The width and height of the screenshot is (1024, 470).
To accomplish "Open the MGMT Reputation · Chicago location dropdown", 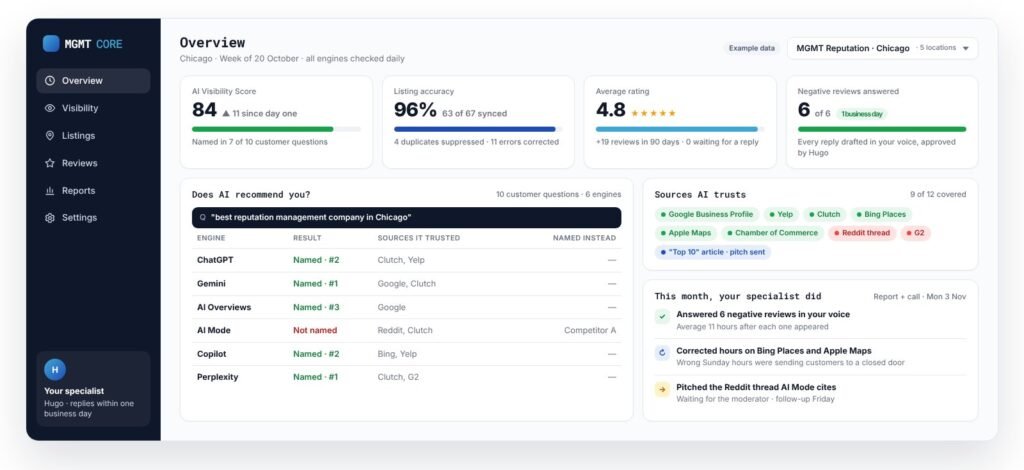I will (x=882, y=48).
